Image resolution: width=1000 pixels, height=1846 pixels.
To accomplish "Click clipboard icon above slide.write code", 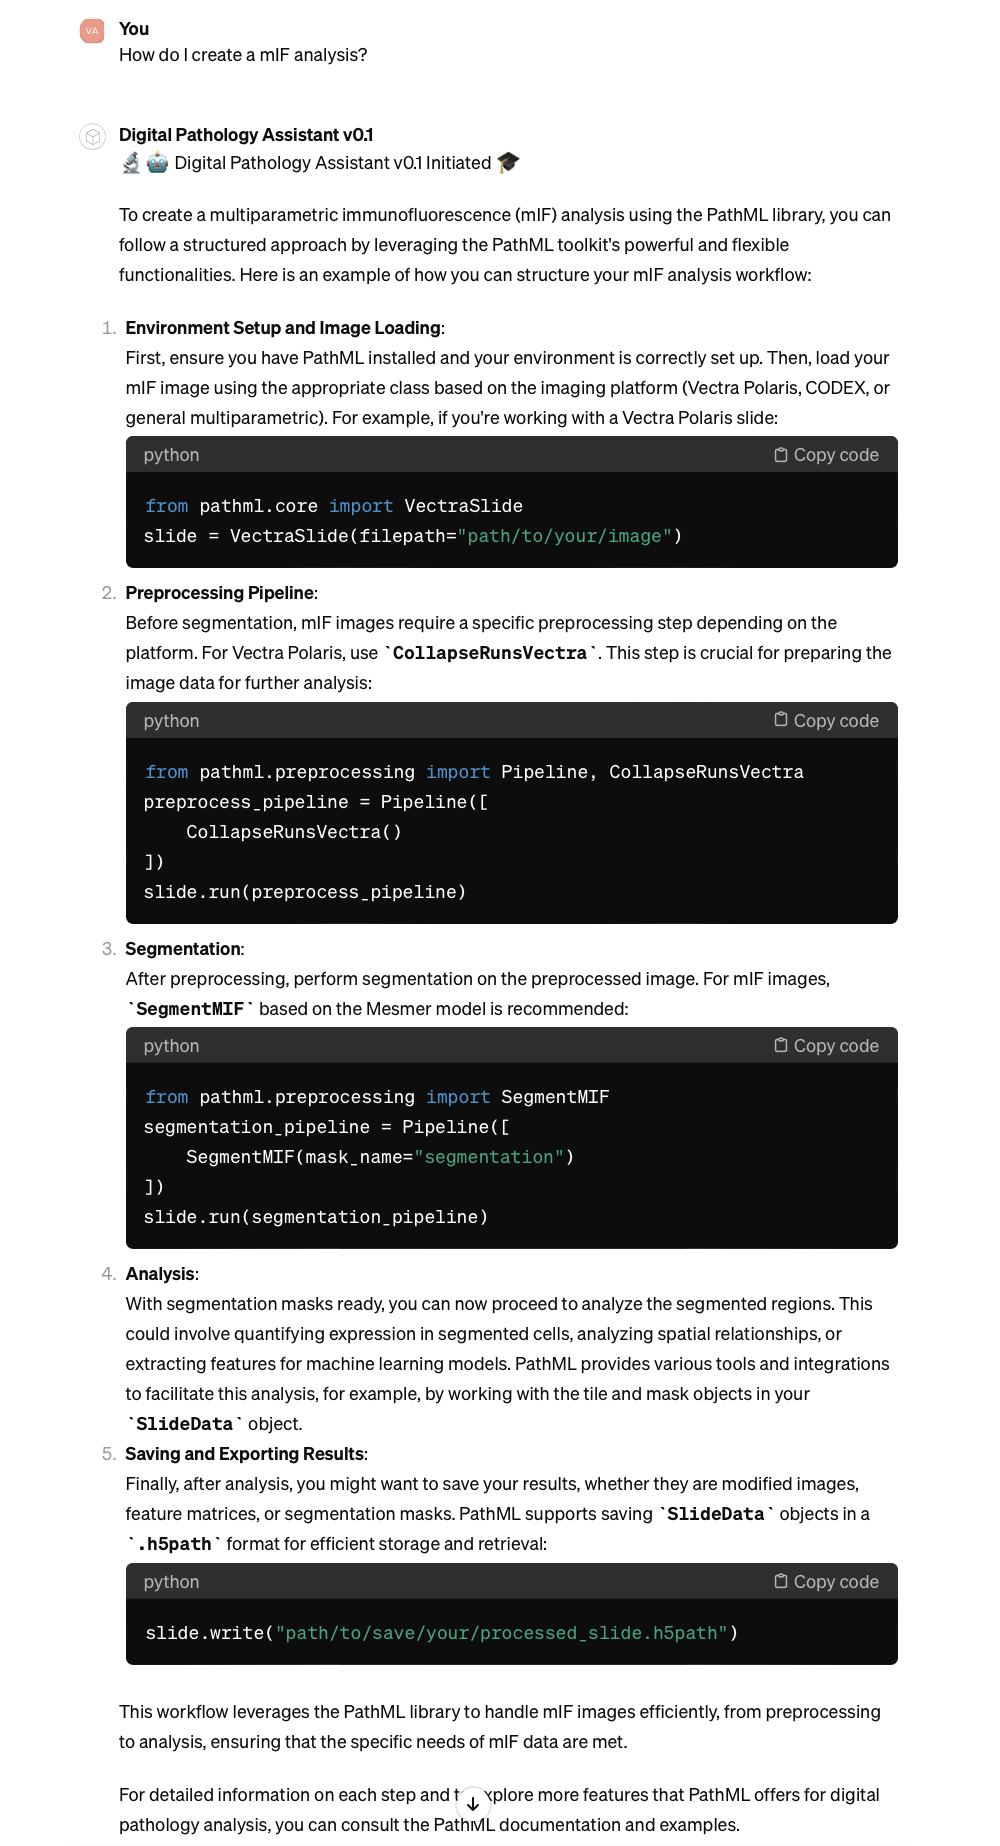I will coord(781,1581).
